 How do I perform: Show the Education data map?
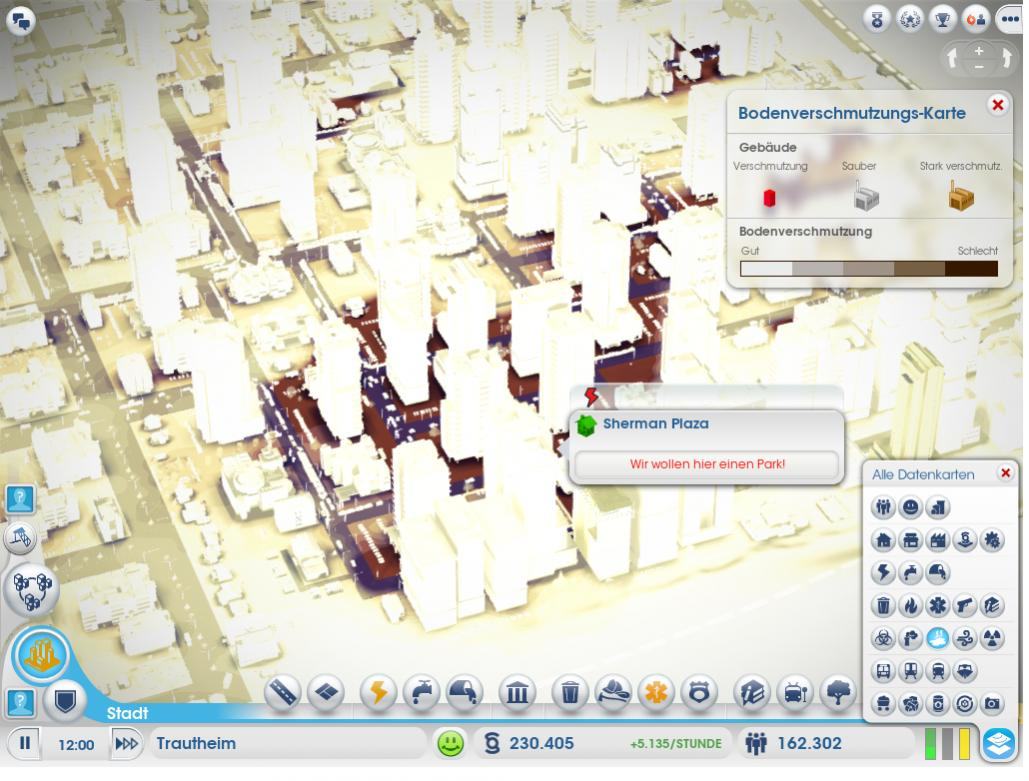(x=992, y=605)
